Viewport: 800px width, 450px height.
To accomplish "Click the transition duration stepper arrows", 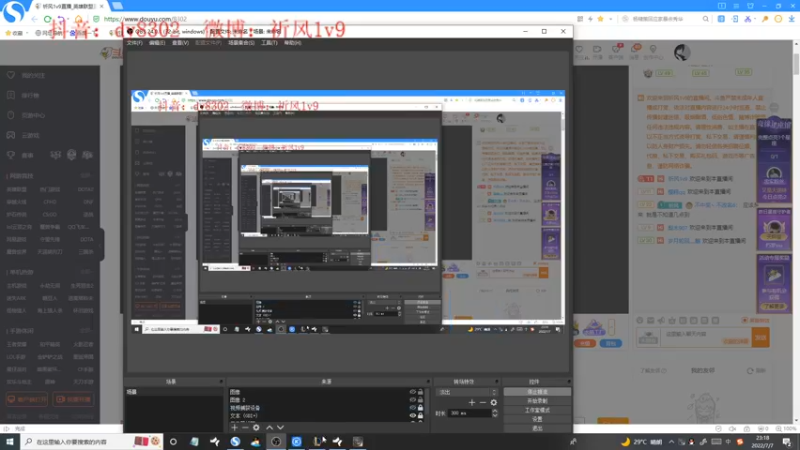I will coord(494,413).
